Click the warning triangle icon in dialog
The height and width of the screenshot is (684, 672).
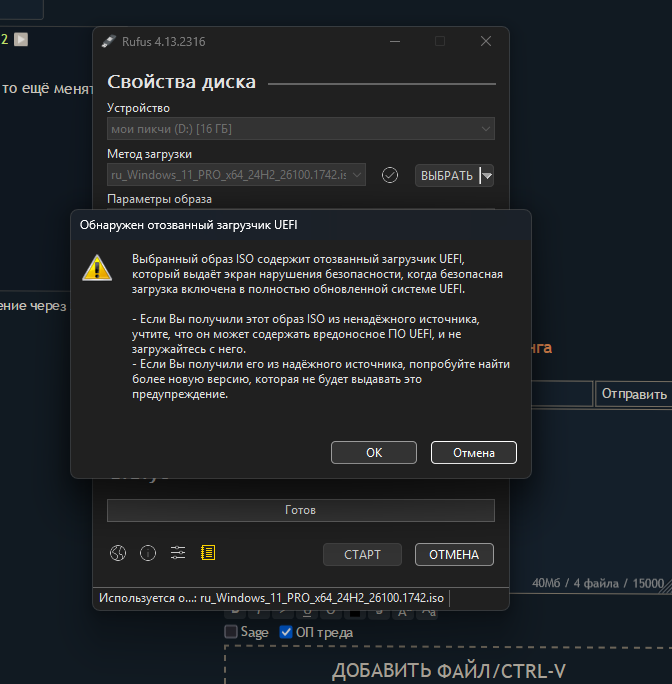pos(97,267)
